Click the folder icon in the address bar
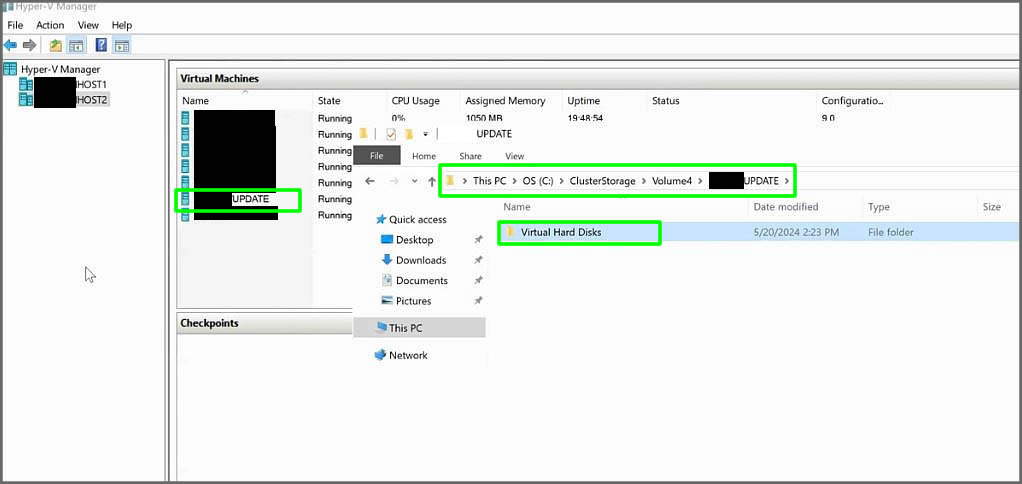Image resolution: width=1022 pixels, height=484 pixels. click(x=450, y=181)
